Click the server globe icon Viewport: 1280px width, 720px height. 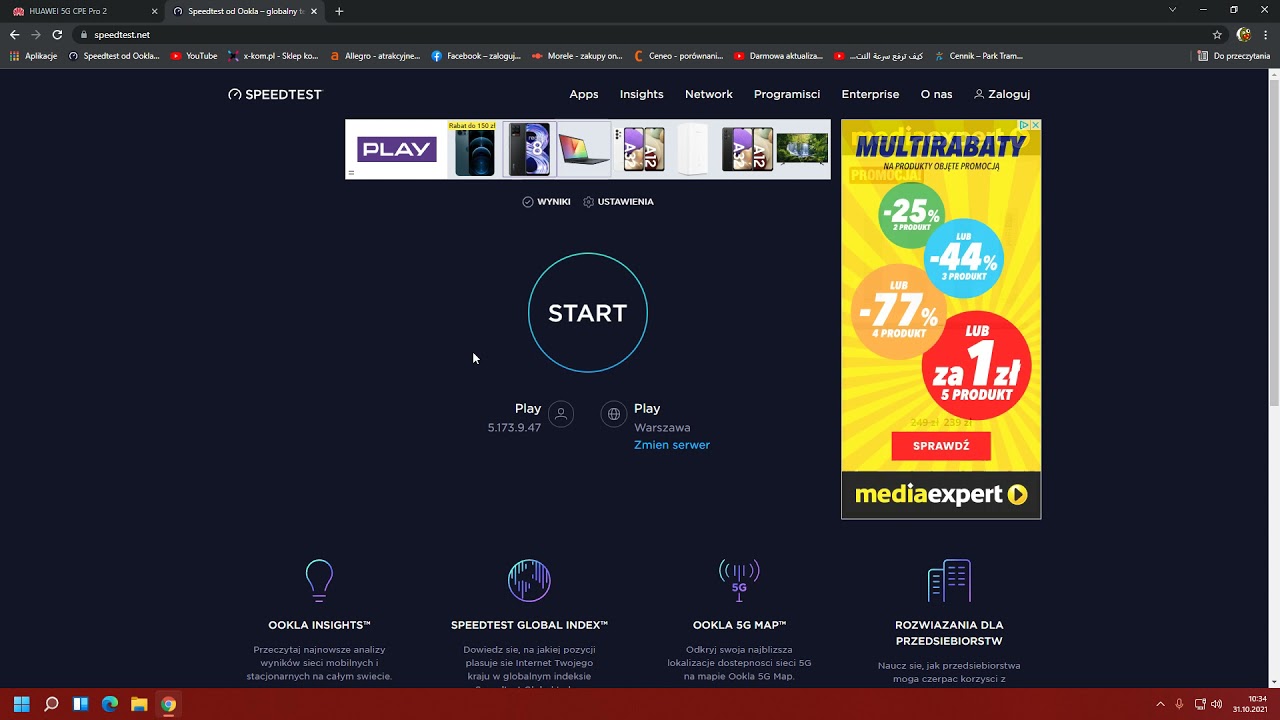pyautogui.click(x=614, y=414)
